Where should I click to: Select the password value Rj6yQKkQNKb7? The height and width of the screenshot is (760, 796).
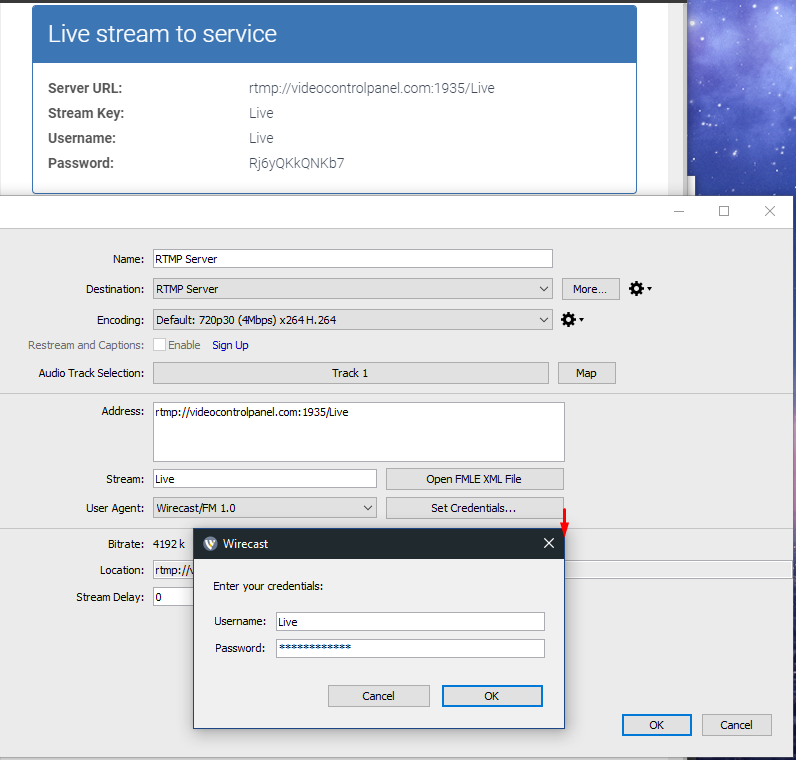296,163
